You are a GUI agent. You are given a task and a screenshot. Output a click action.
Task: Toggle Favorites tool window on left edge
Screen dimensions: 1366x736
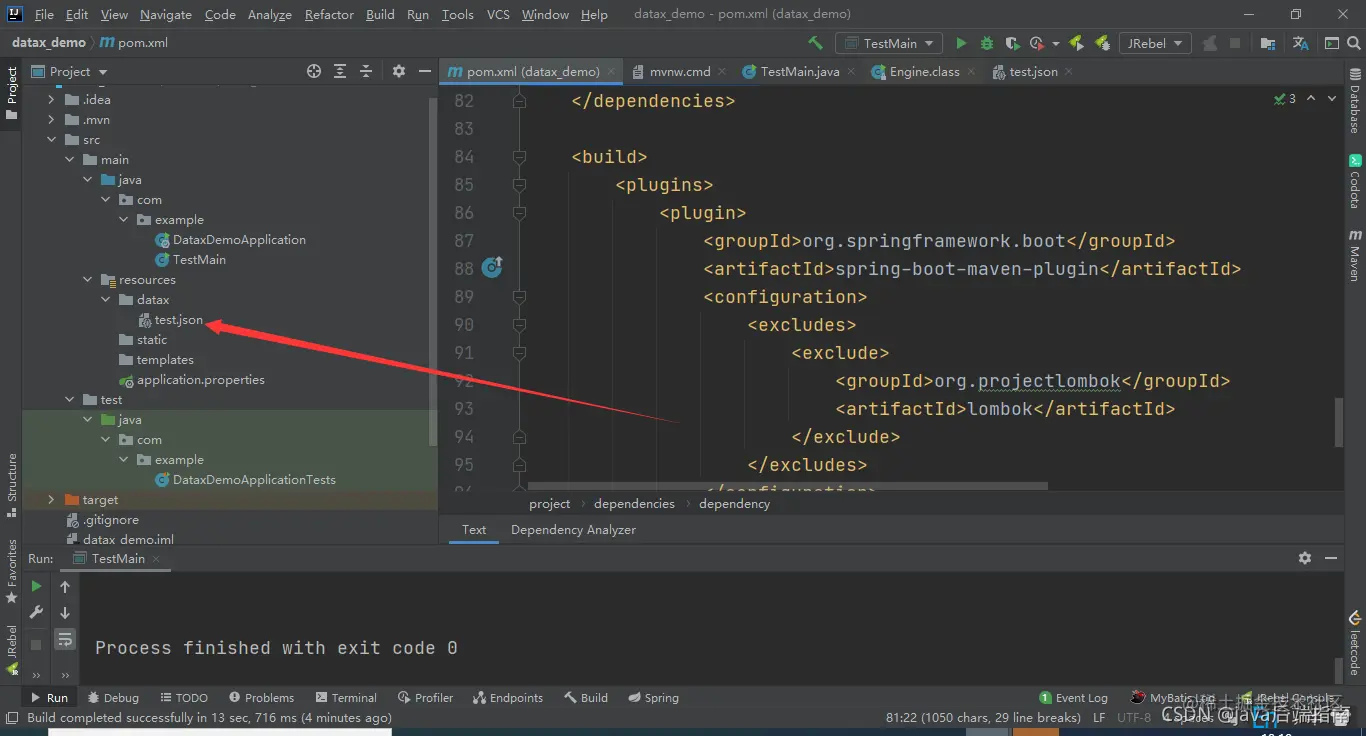point(12,571)
